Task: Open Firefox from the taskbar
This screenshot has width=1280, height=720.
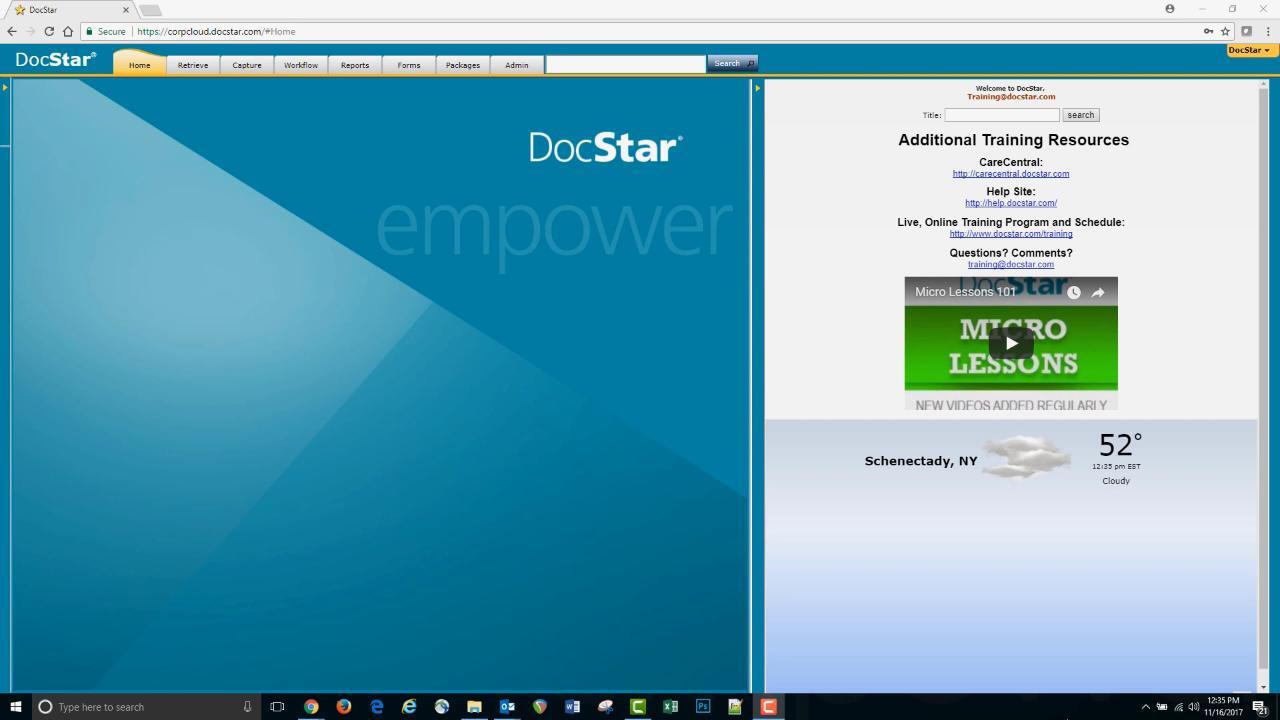Action: (x=344, y=706)
